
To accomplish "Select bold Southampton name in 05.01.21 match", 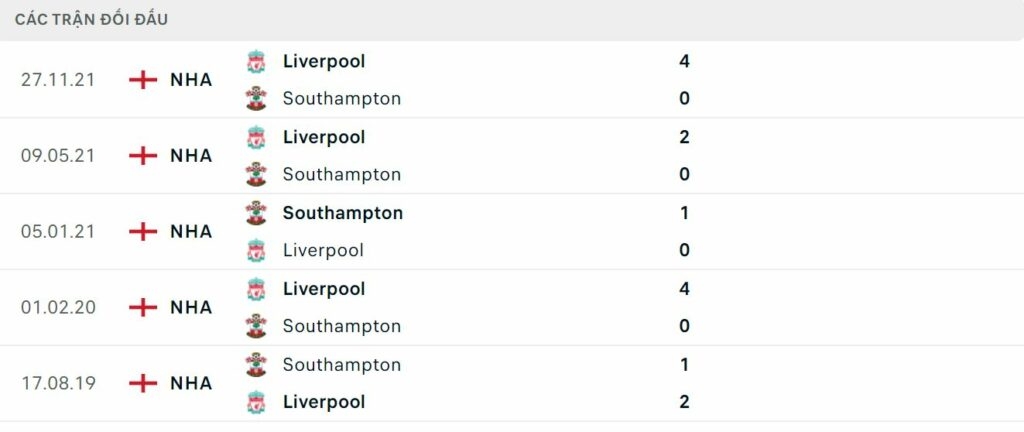I will (x=342, y=213).
